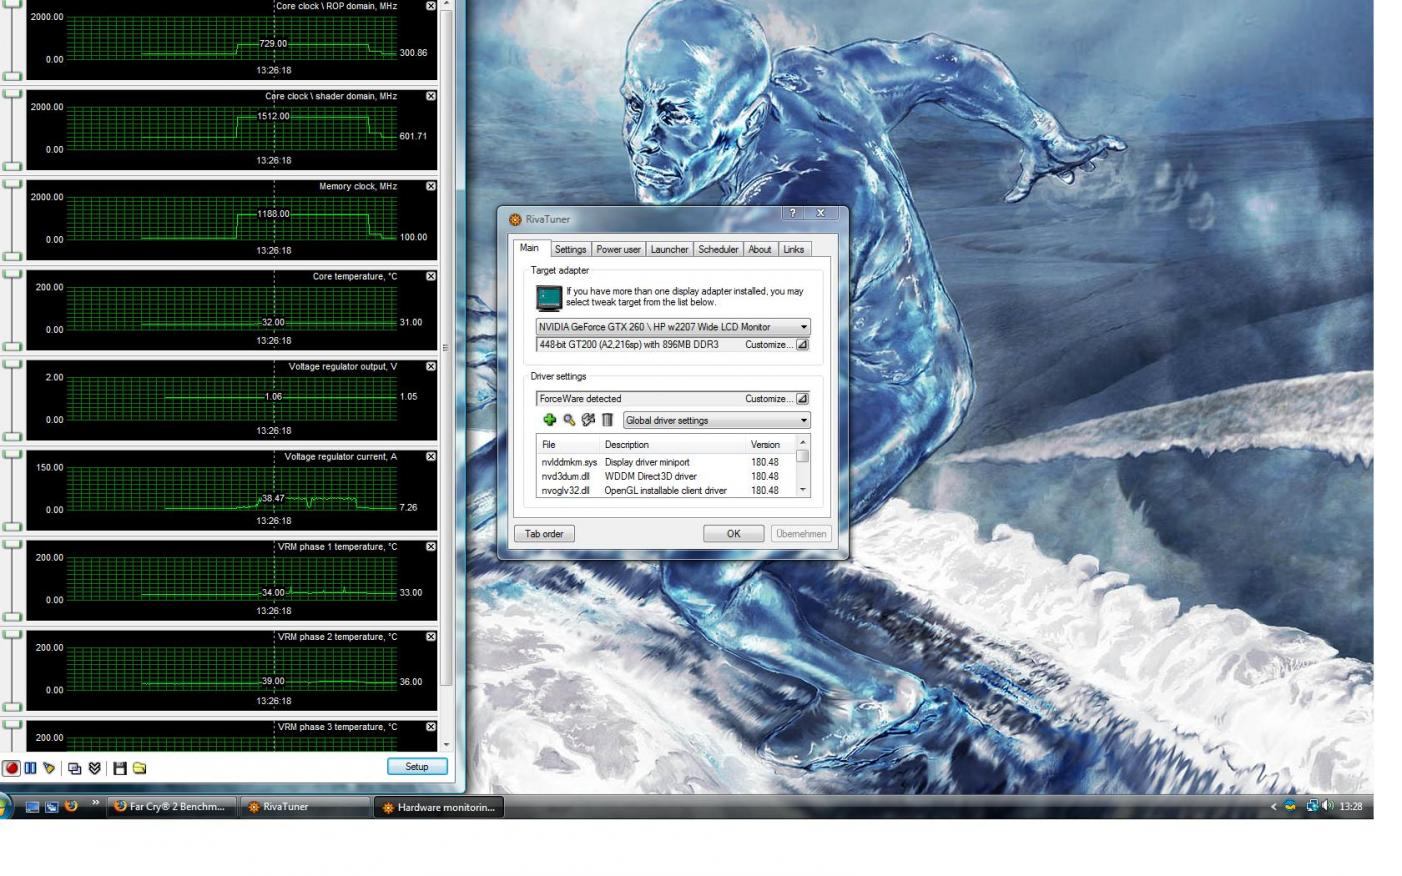Click the Firefox icon in Quick Launch
The image size is (1402, 876).
(71, 806)
